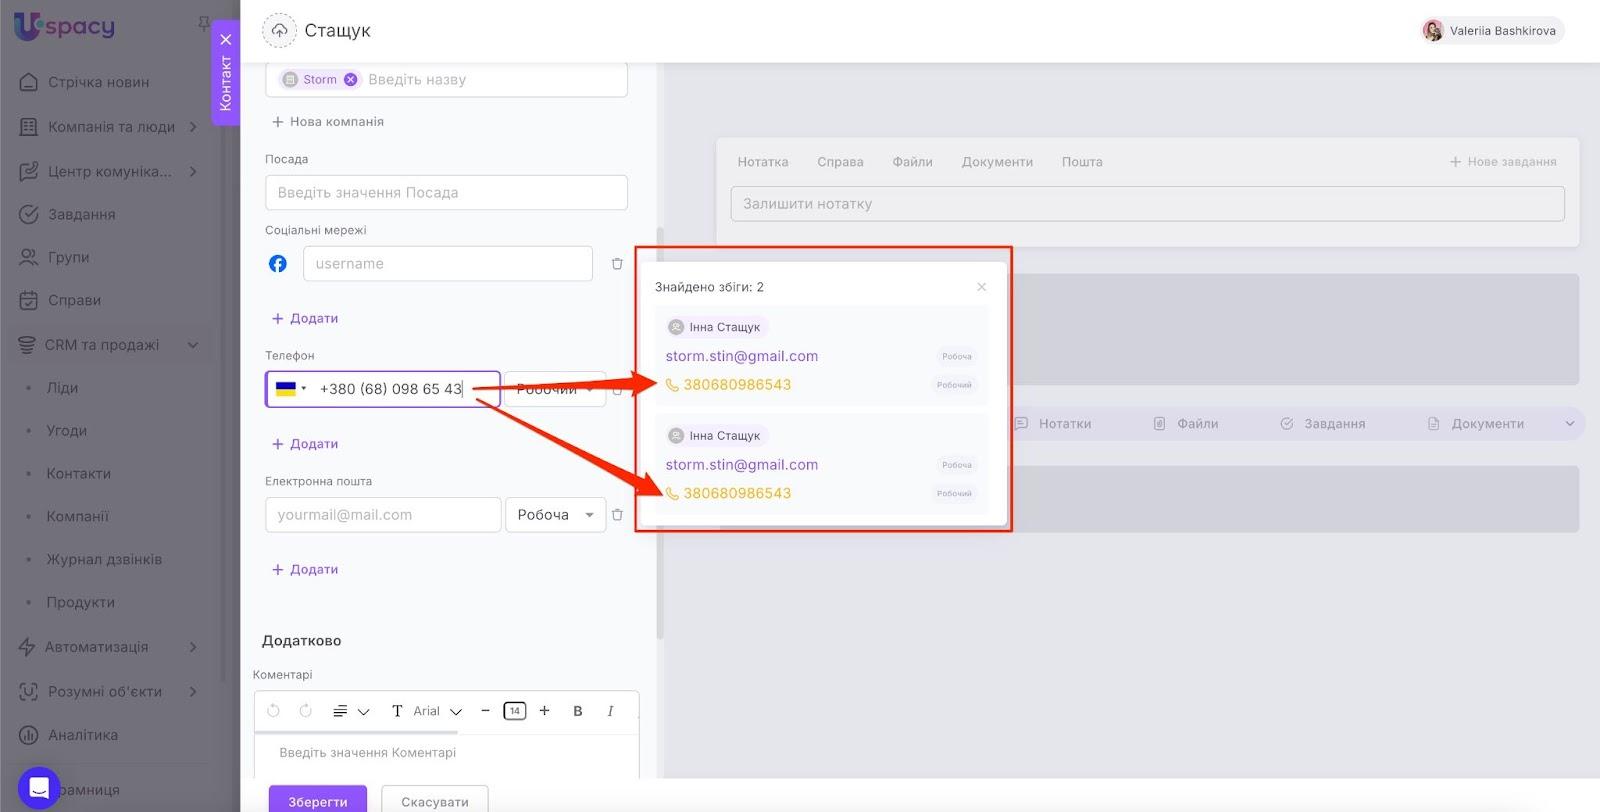The height and width of the screenshot is (812, 1600).
Task: Open the phone country flag selector
Action: 290,389
